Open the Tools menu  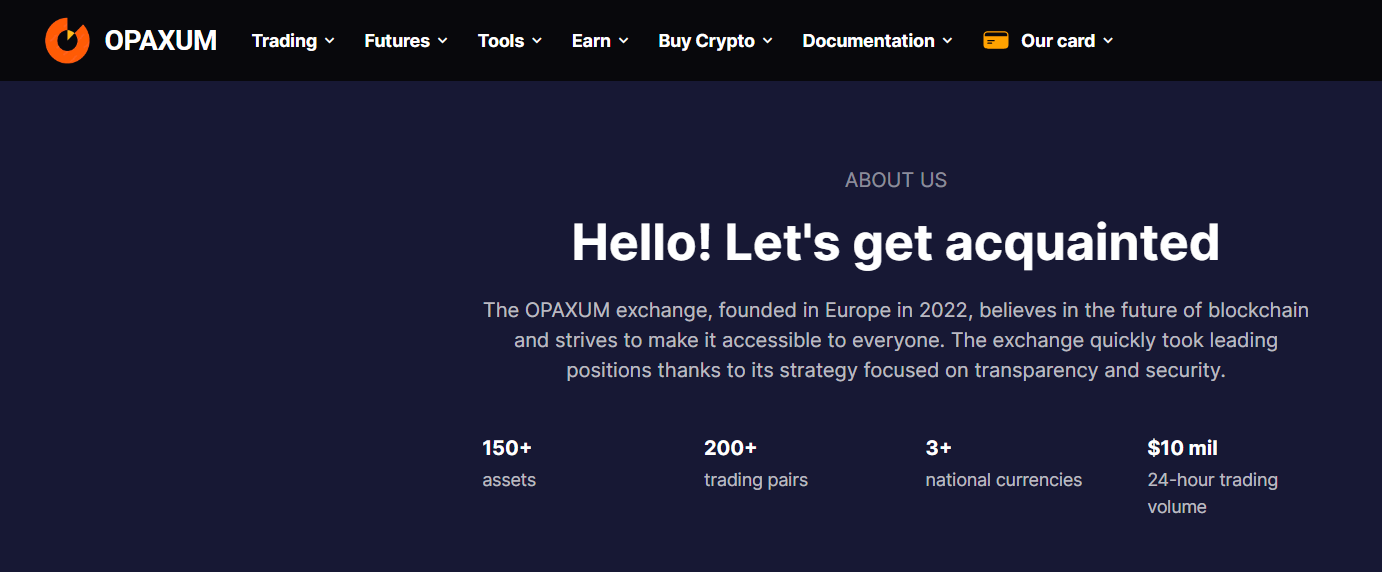pyautogui.click(x=510, y=41)
